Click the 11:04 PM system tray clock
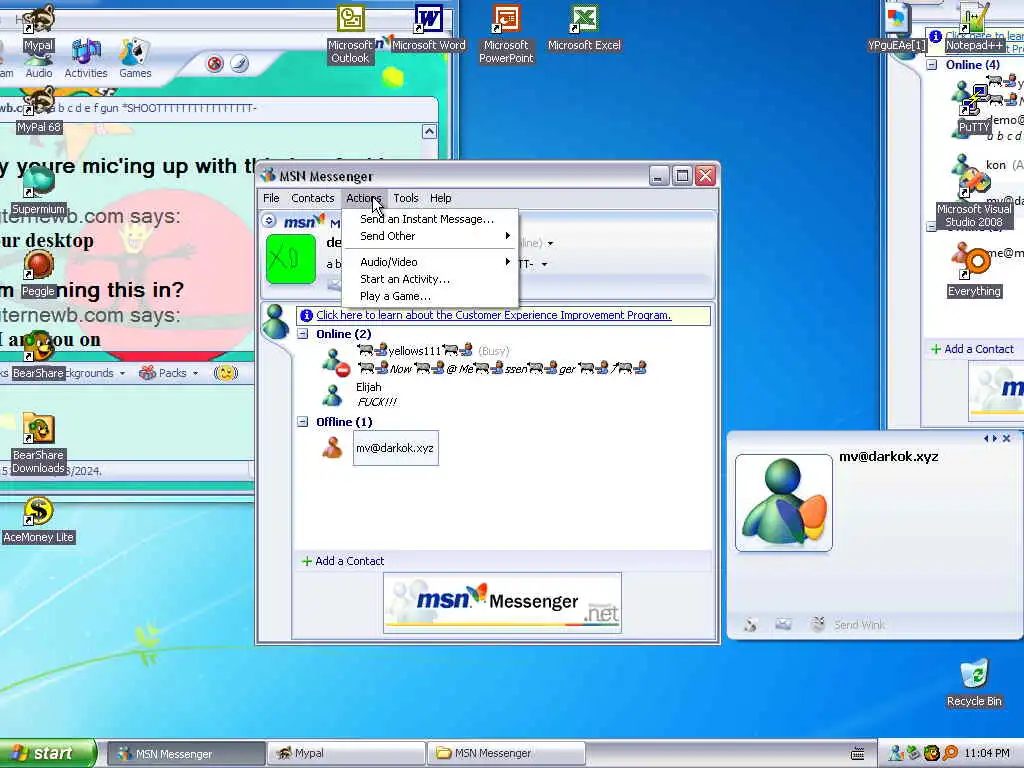The width and height of the screenshot is (1024, 768). [986, 753]
